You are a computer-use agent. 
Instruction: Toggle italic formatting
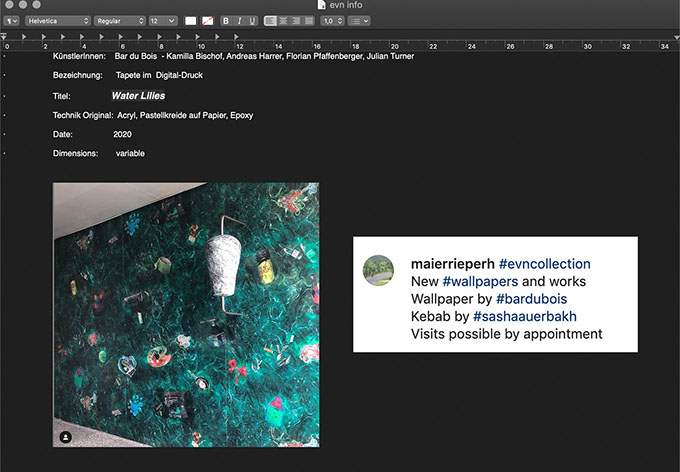[239, 21]
